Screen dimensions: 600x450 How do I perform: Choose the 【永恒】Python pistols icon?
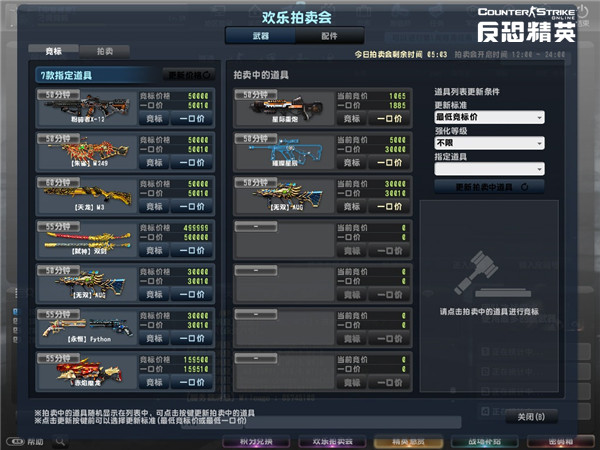[x=87, y=326]
